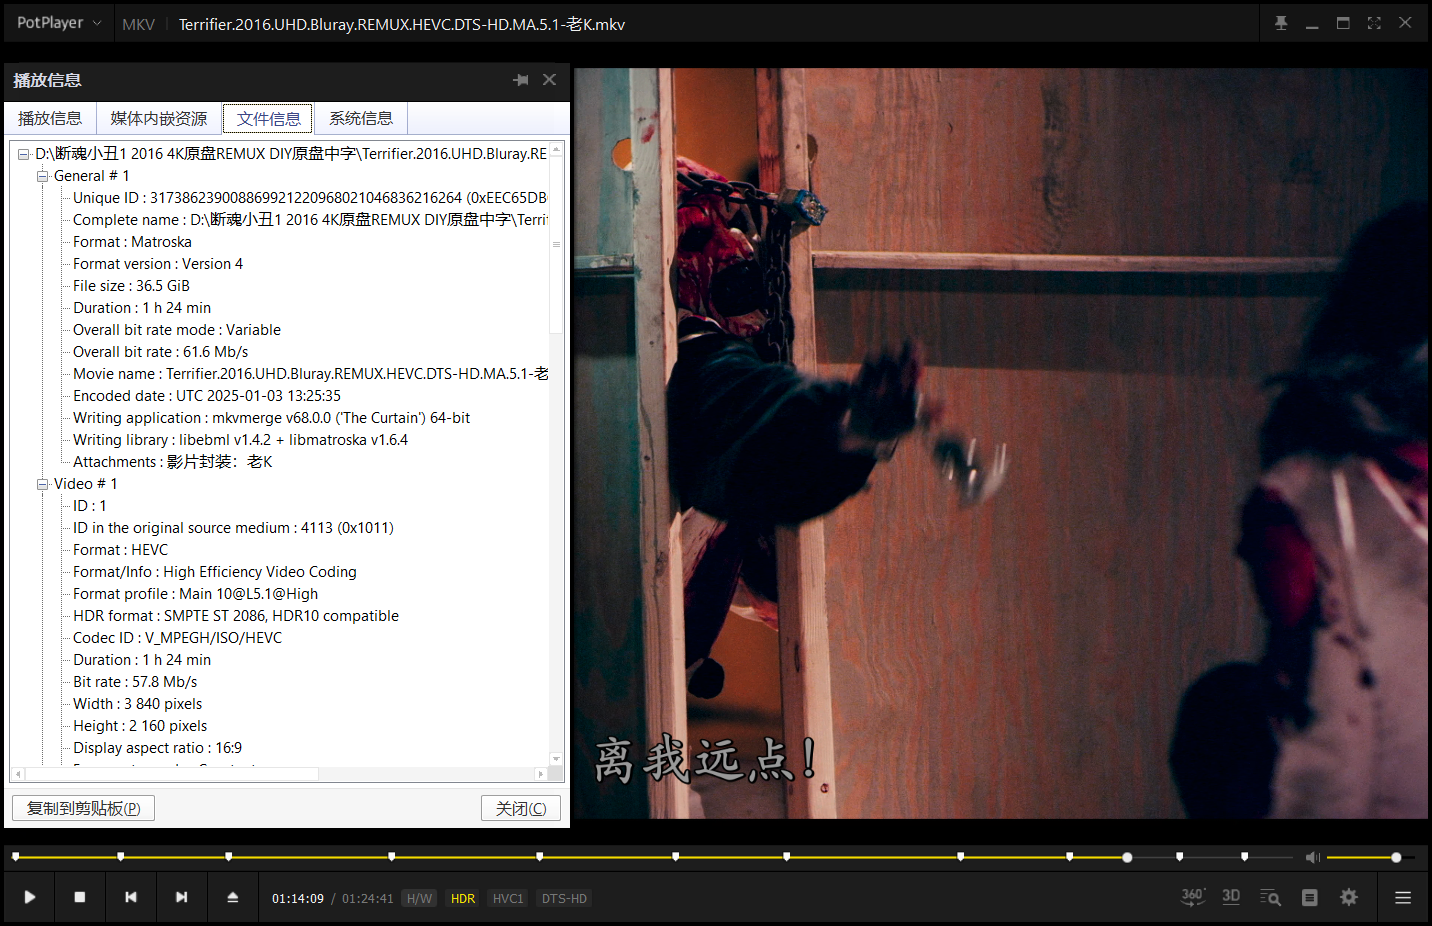The height and width of the screenshot is (926, 1432).
Task: Click the MKV format label in title bar
Action: click(138, 24)
